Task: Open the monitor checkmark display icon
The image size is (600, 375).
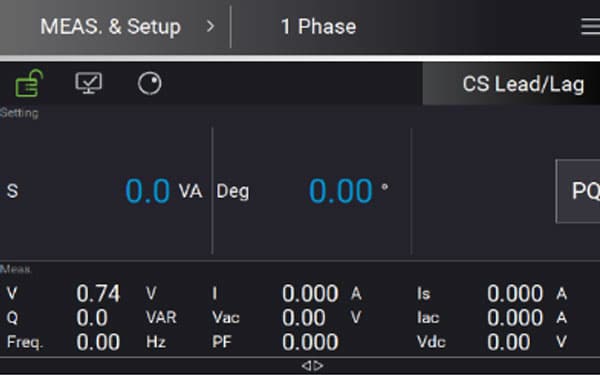Action: [88, 83]
